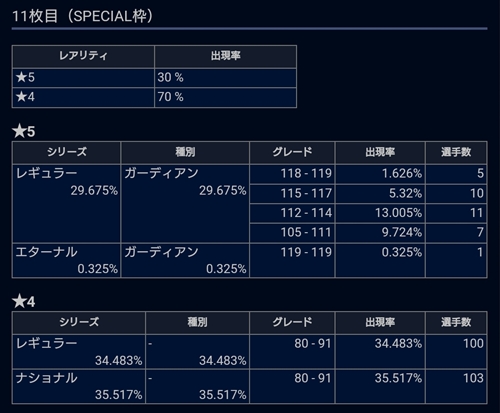
Task: Click the ★4 section heading
Action: pos(24,302)
